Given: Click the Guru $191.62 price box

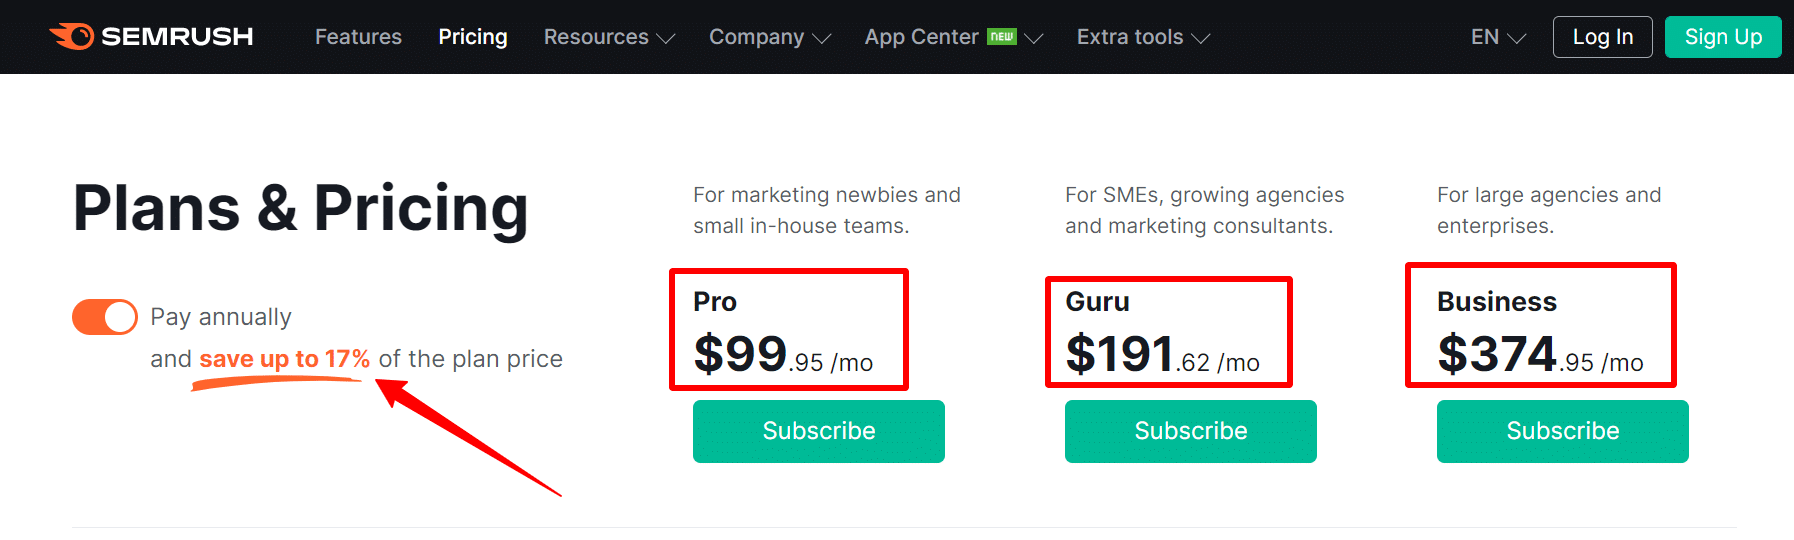Looking at the screenshot, I should [x=1169, y=332].
